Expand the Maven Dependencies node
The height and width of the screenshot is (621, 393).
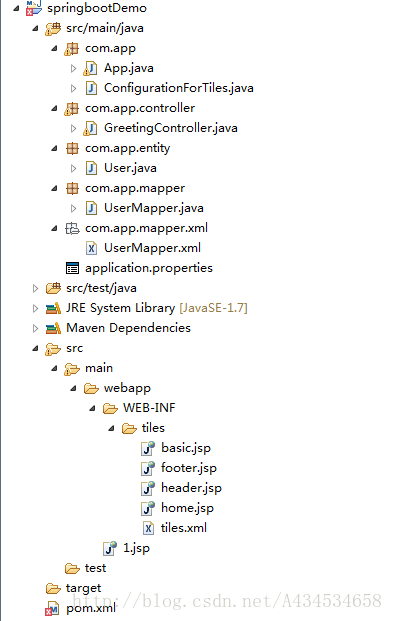[x=35, y=328]
